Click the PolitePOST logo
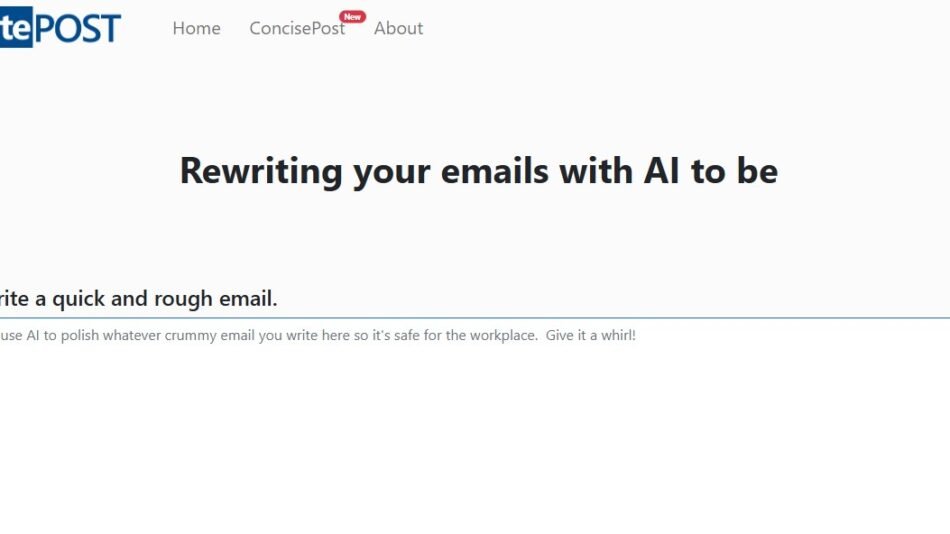This screenshot has width=950, height=534. 60,28
